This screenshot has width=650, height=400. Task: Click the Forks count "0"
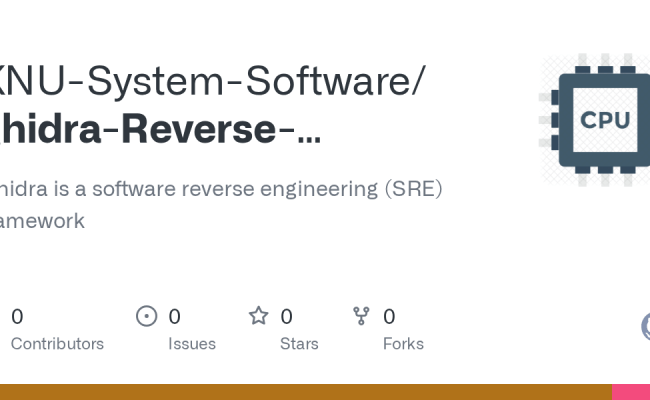click(389, 317)
